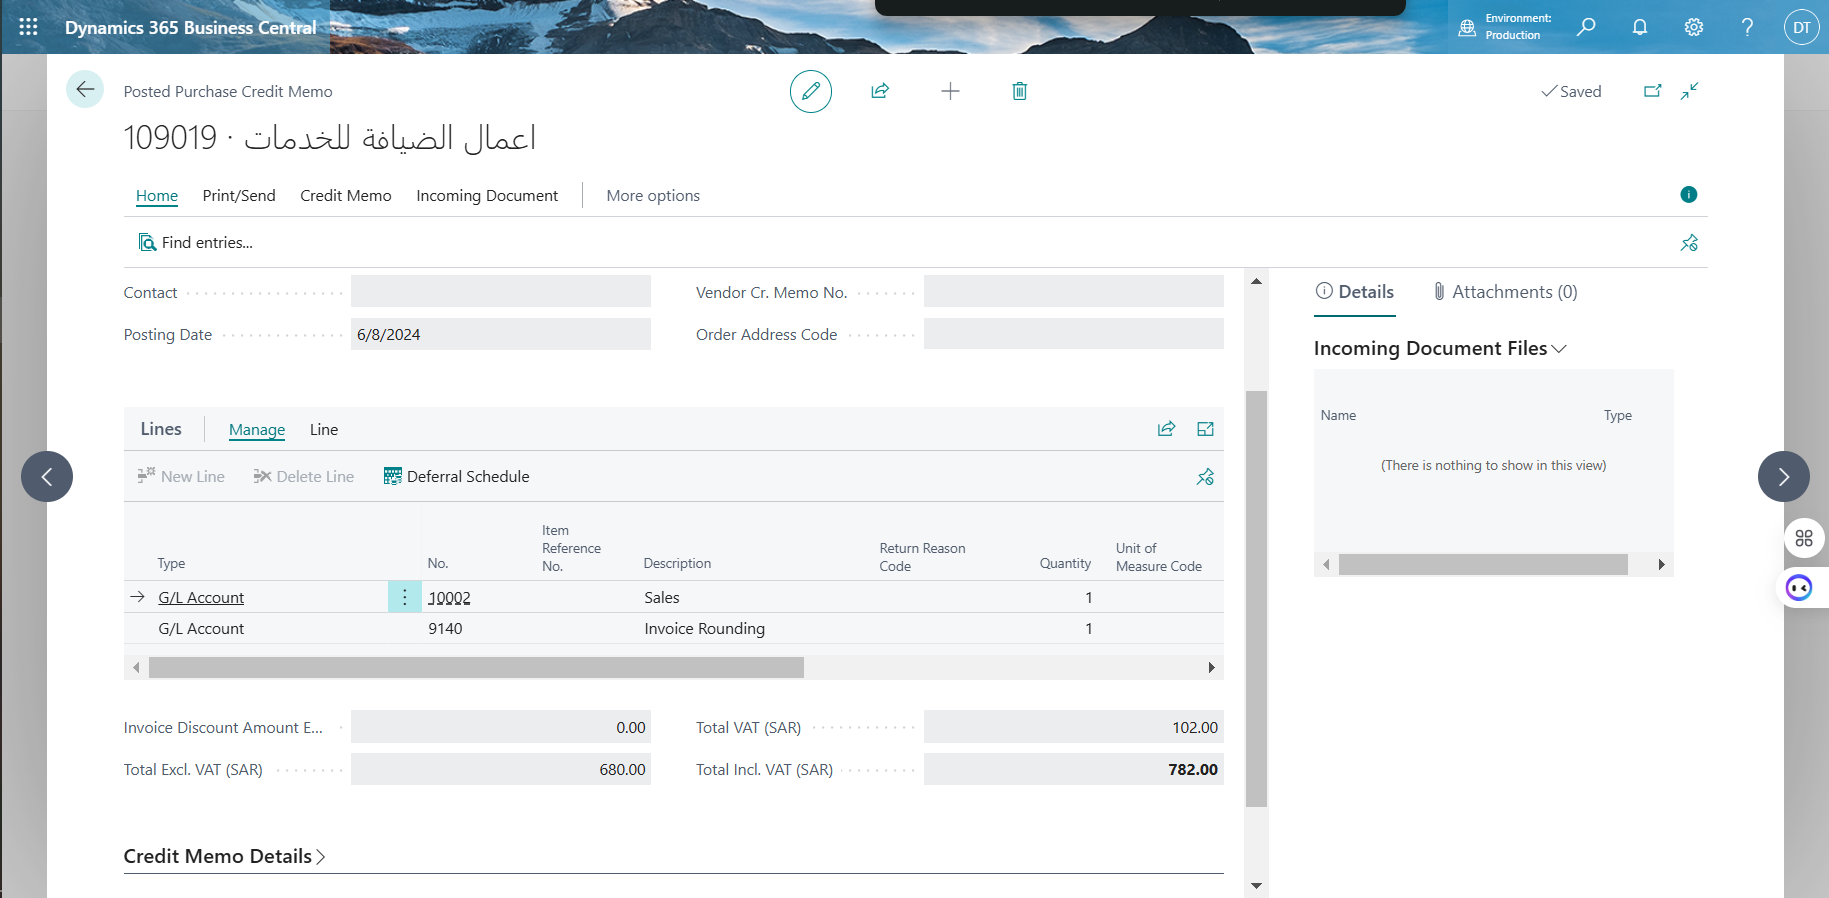1829x898 pixels.
Task: Click Find entries...
Action: coord(195,242)
